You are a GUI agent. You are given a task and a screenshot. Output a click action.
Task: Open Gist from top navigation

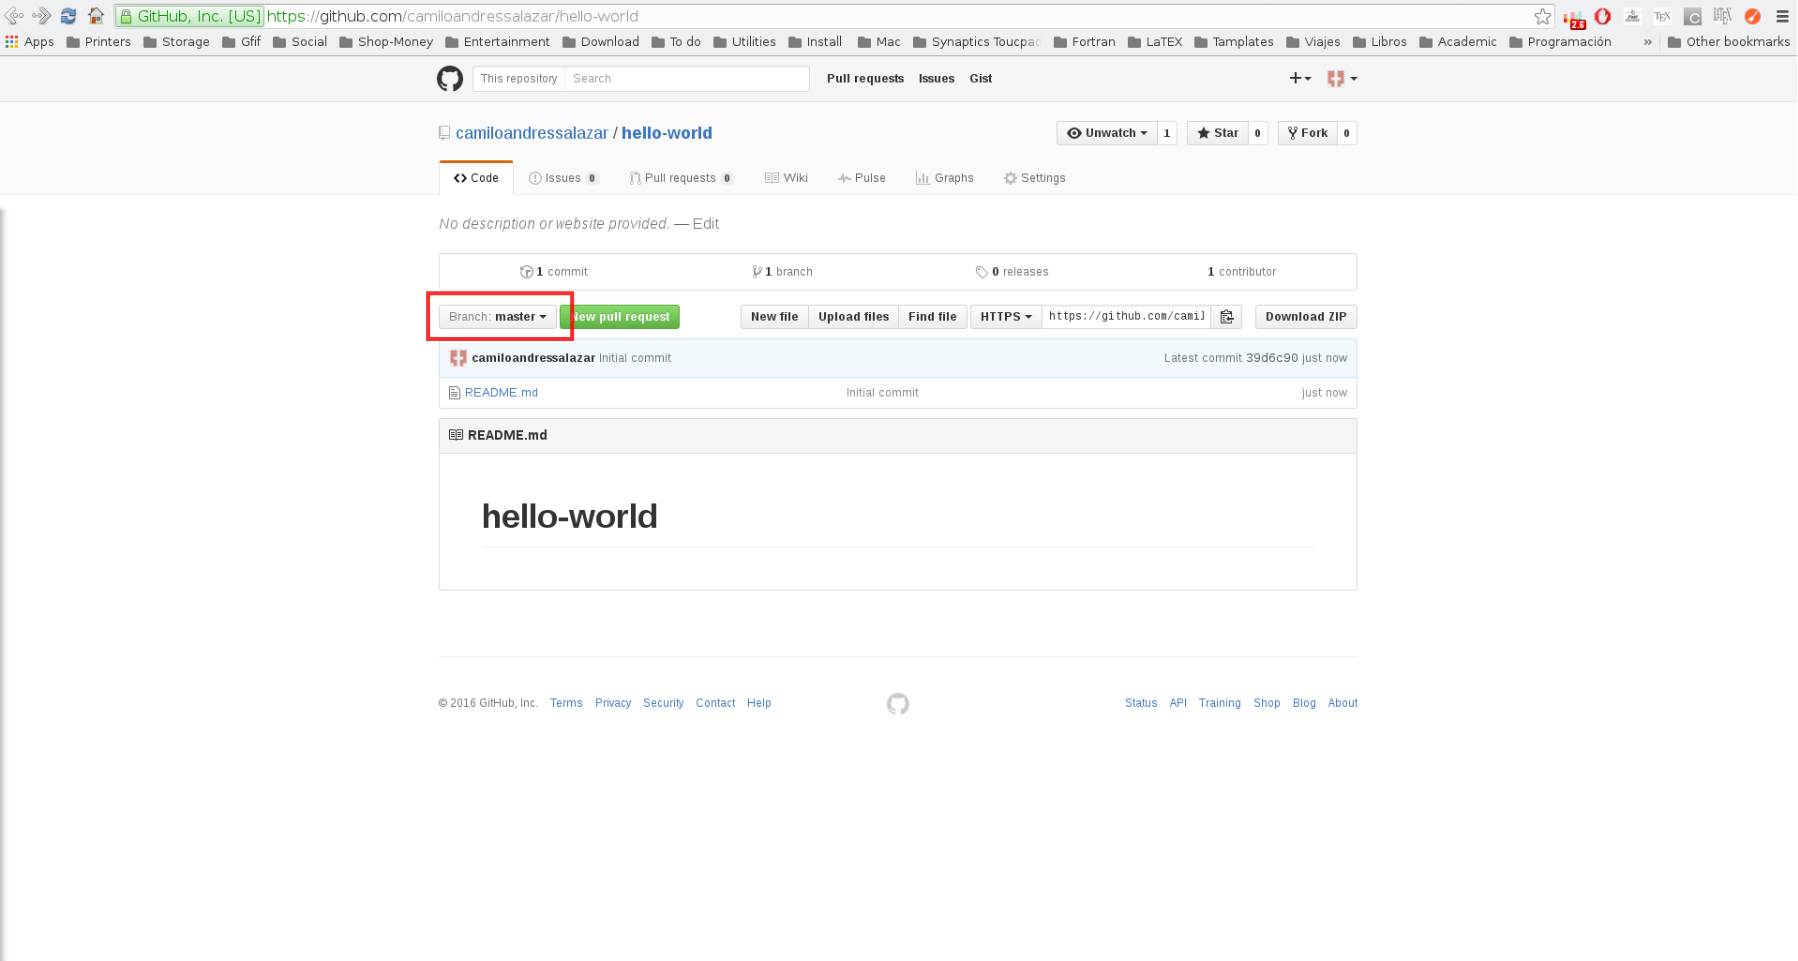coord(981,79)
